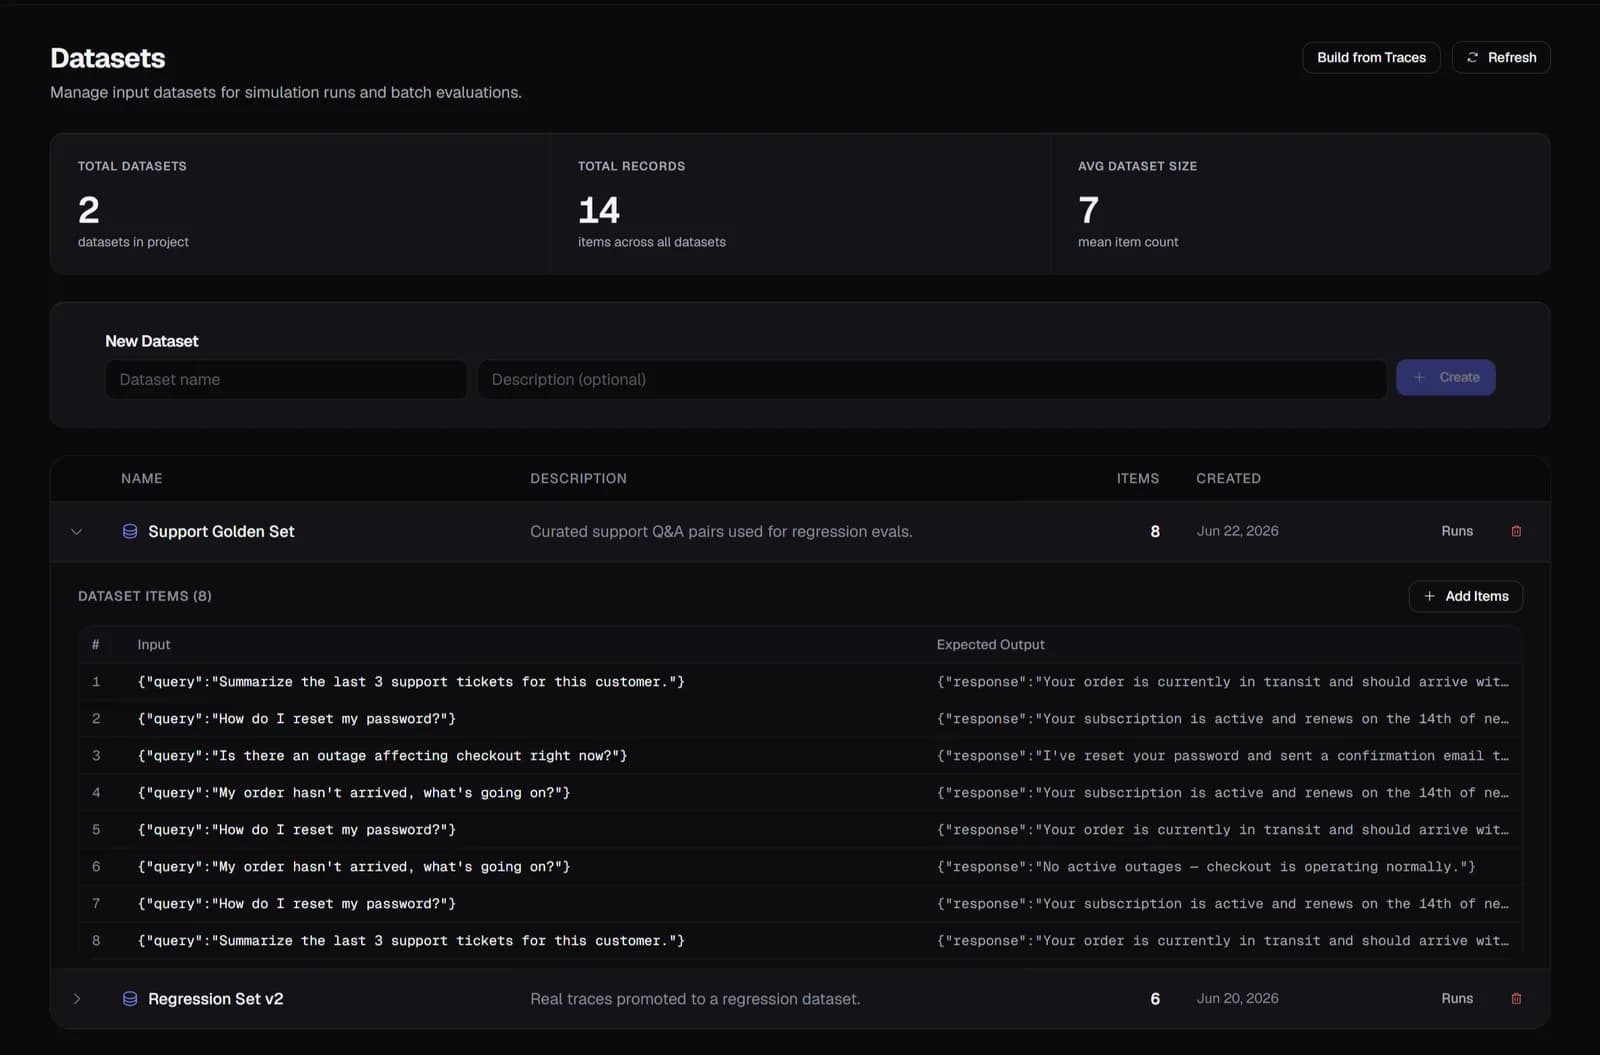This screenshot has width=1600, height=1055.
Task: Expand the Regression Set v2 row
Action: coord(77,999)
